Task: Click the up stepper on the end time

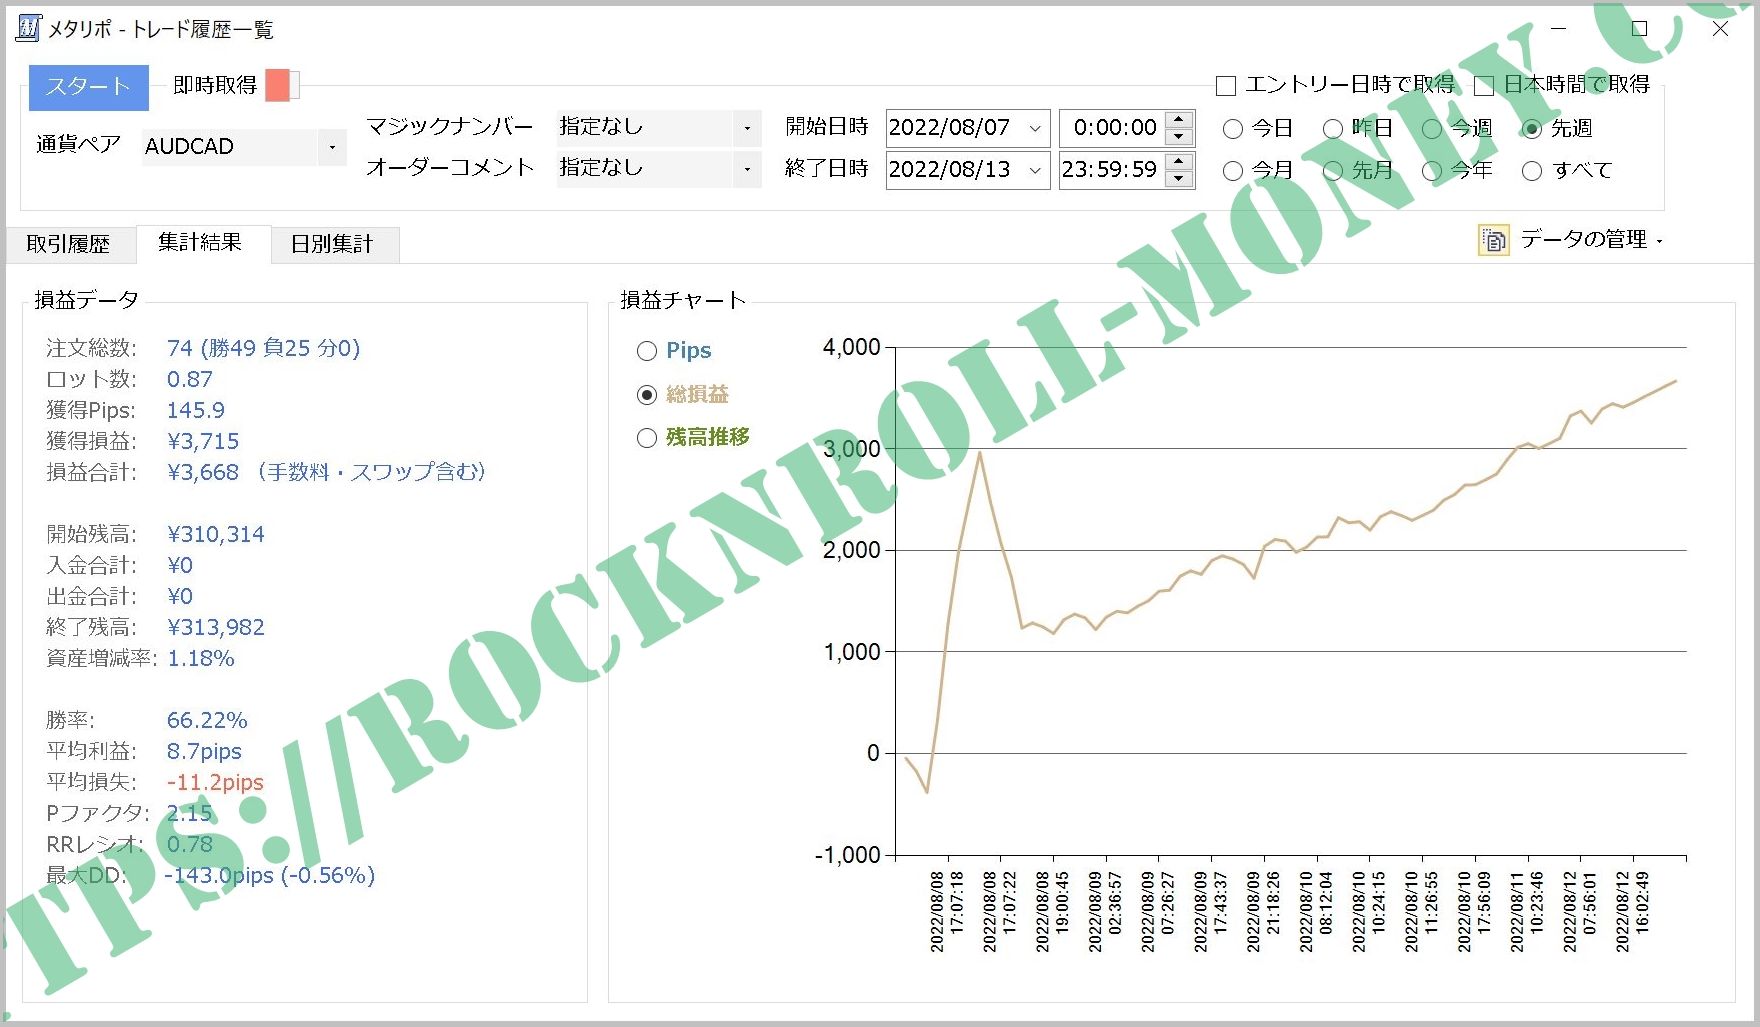Action: [x=1180, y=161]
